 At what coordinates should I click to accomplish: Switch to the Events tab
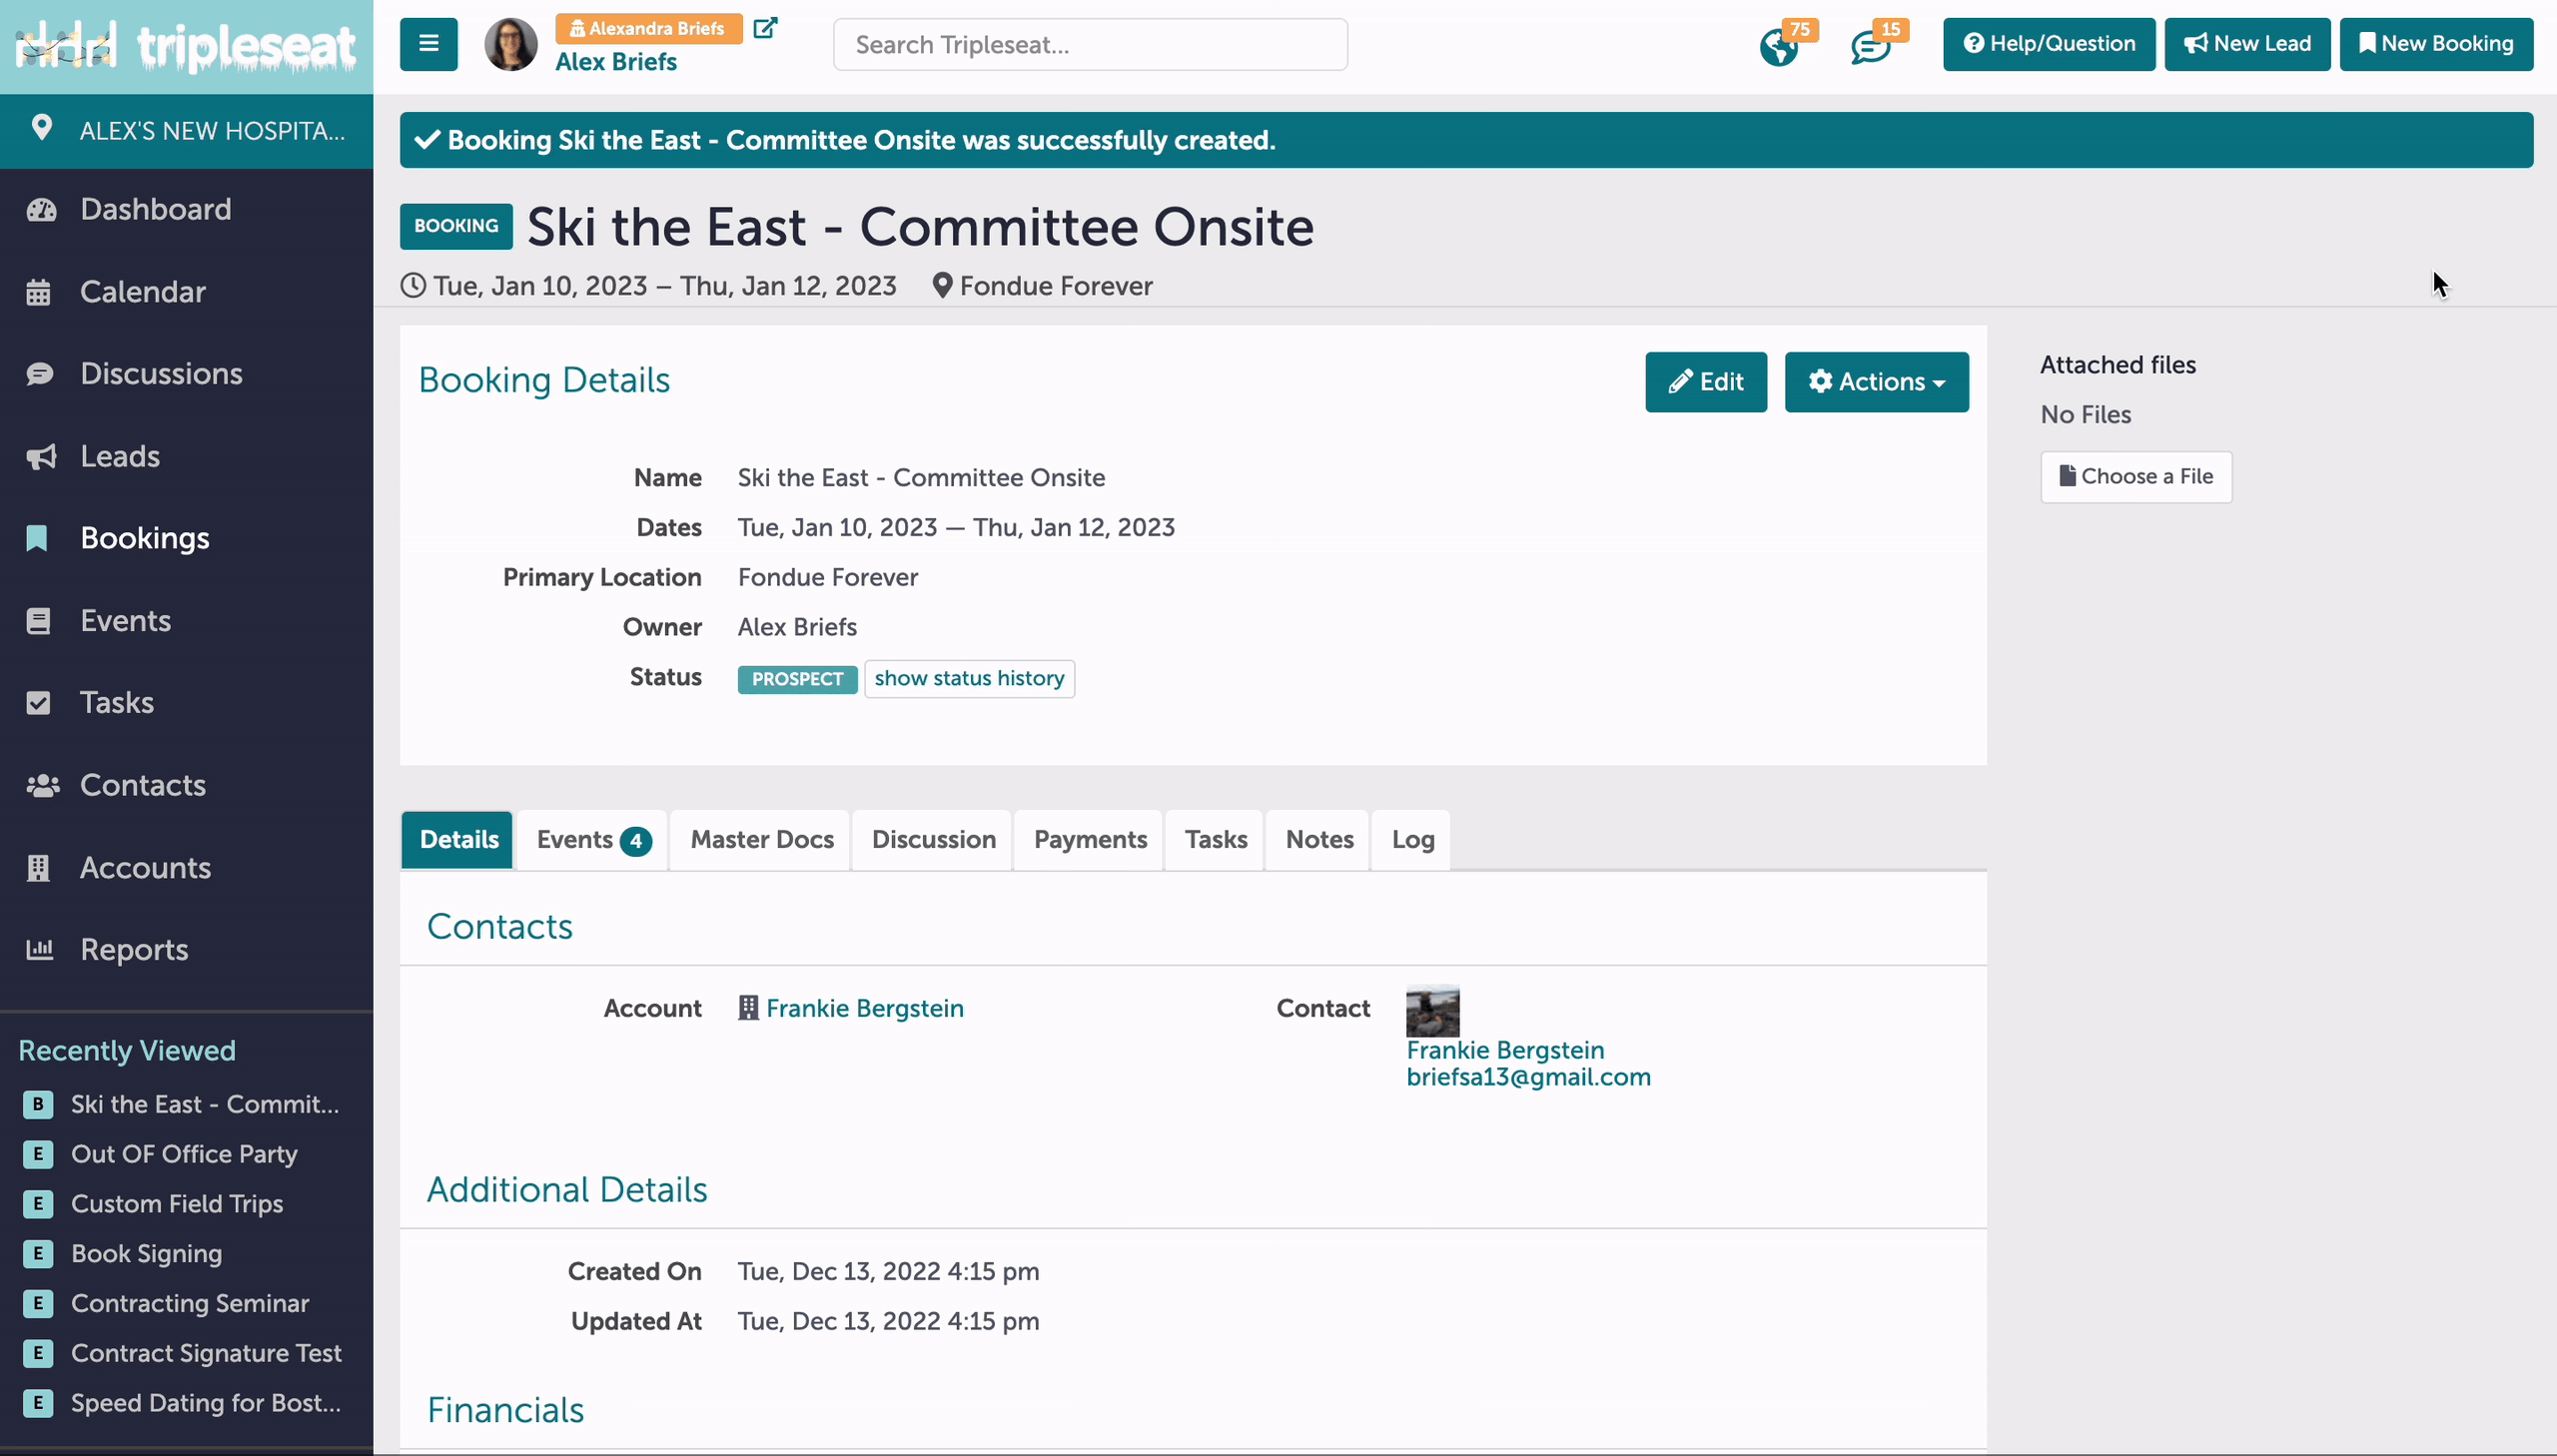coord(592,839)
